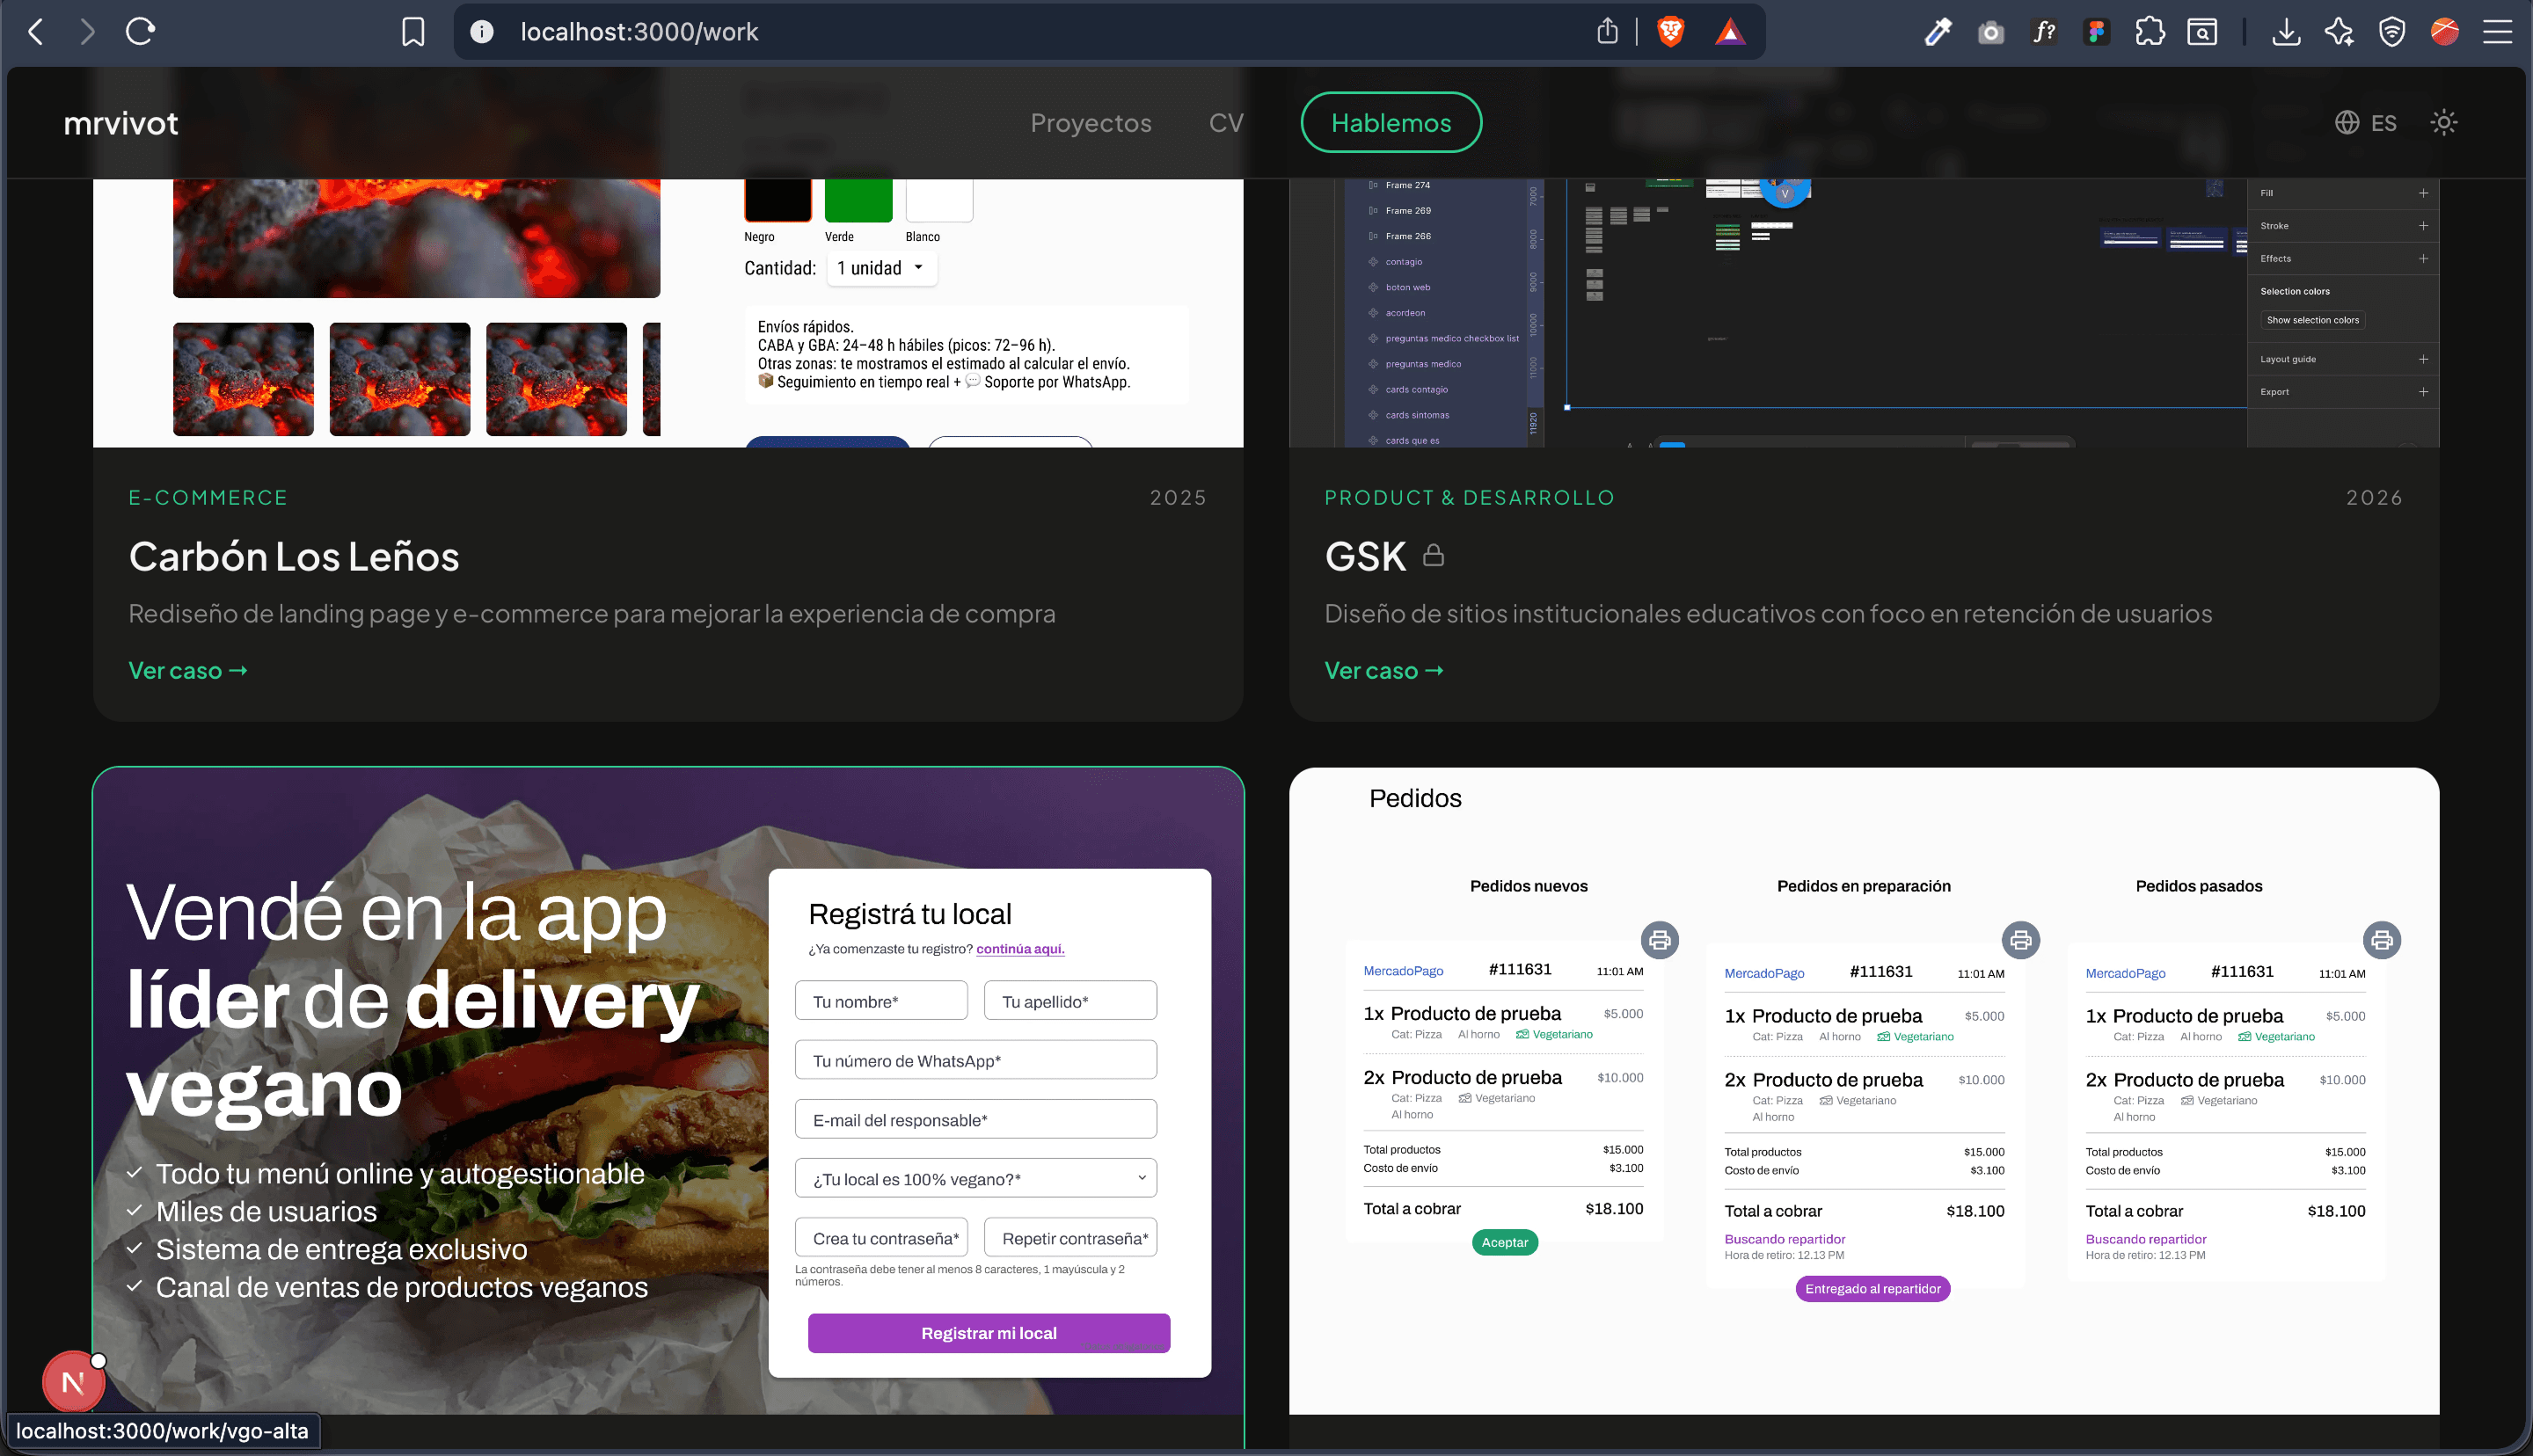The width and height of the screenshot is (2533, 1456).
Task: Open the extensions puzzle piece menu
Action: pyautogui.click(x=2150, y=32)
